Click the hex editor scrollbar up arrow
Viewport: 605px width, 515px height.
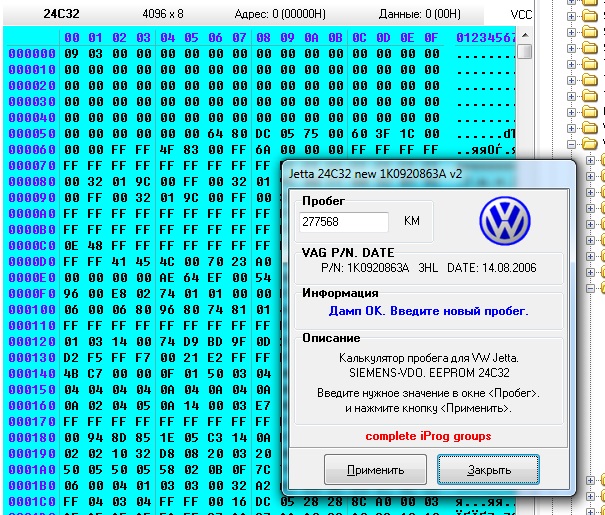(x=525, y=35)
